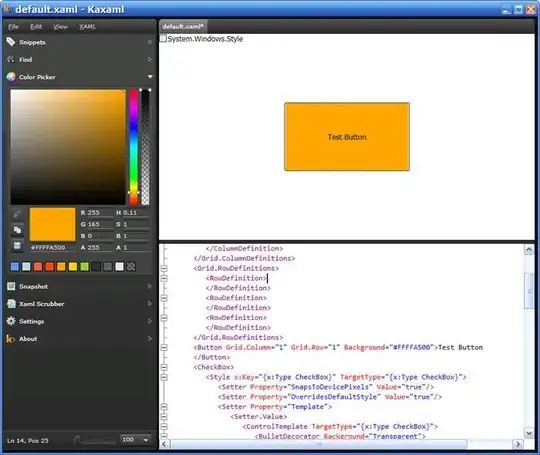The image size is (540, 455).
Task: Click the About Kaxaml logo icon
Action: (11, 339)
